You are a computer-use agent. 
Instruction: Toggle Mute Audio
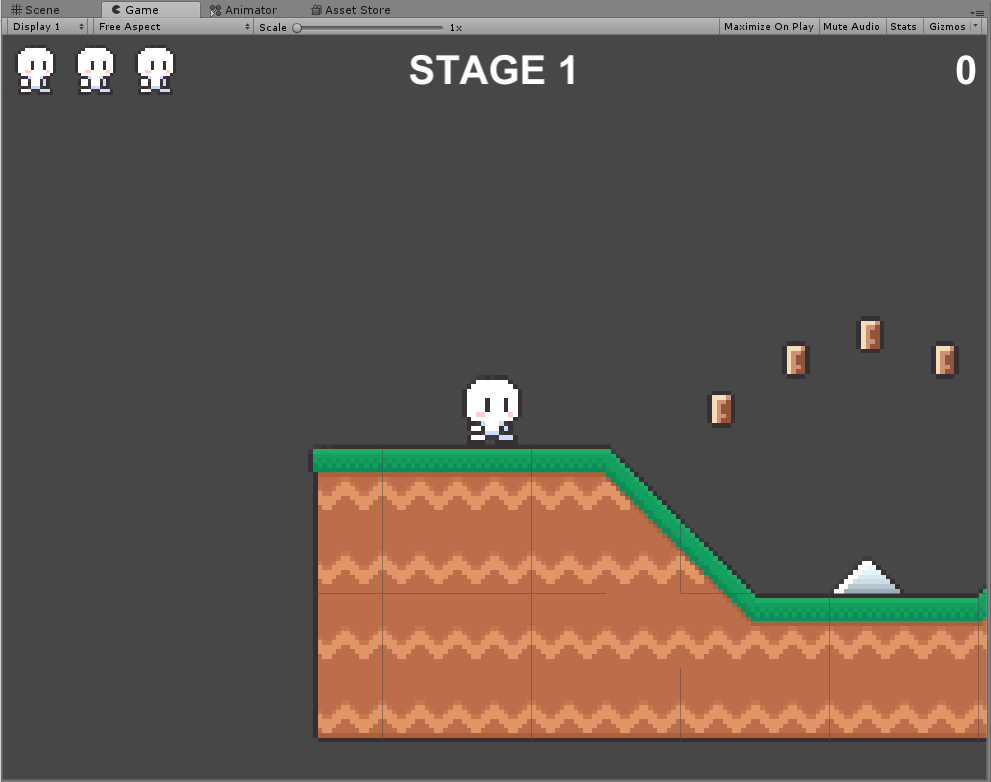[851, 27]
